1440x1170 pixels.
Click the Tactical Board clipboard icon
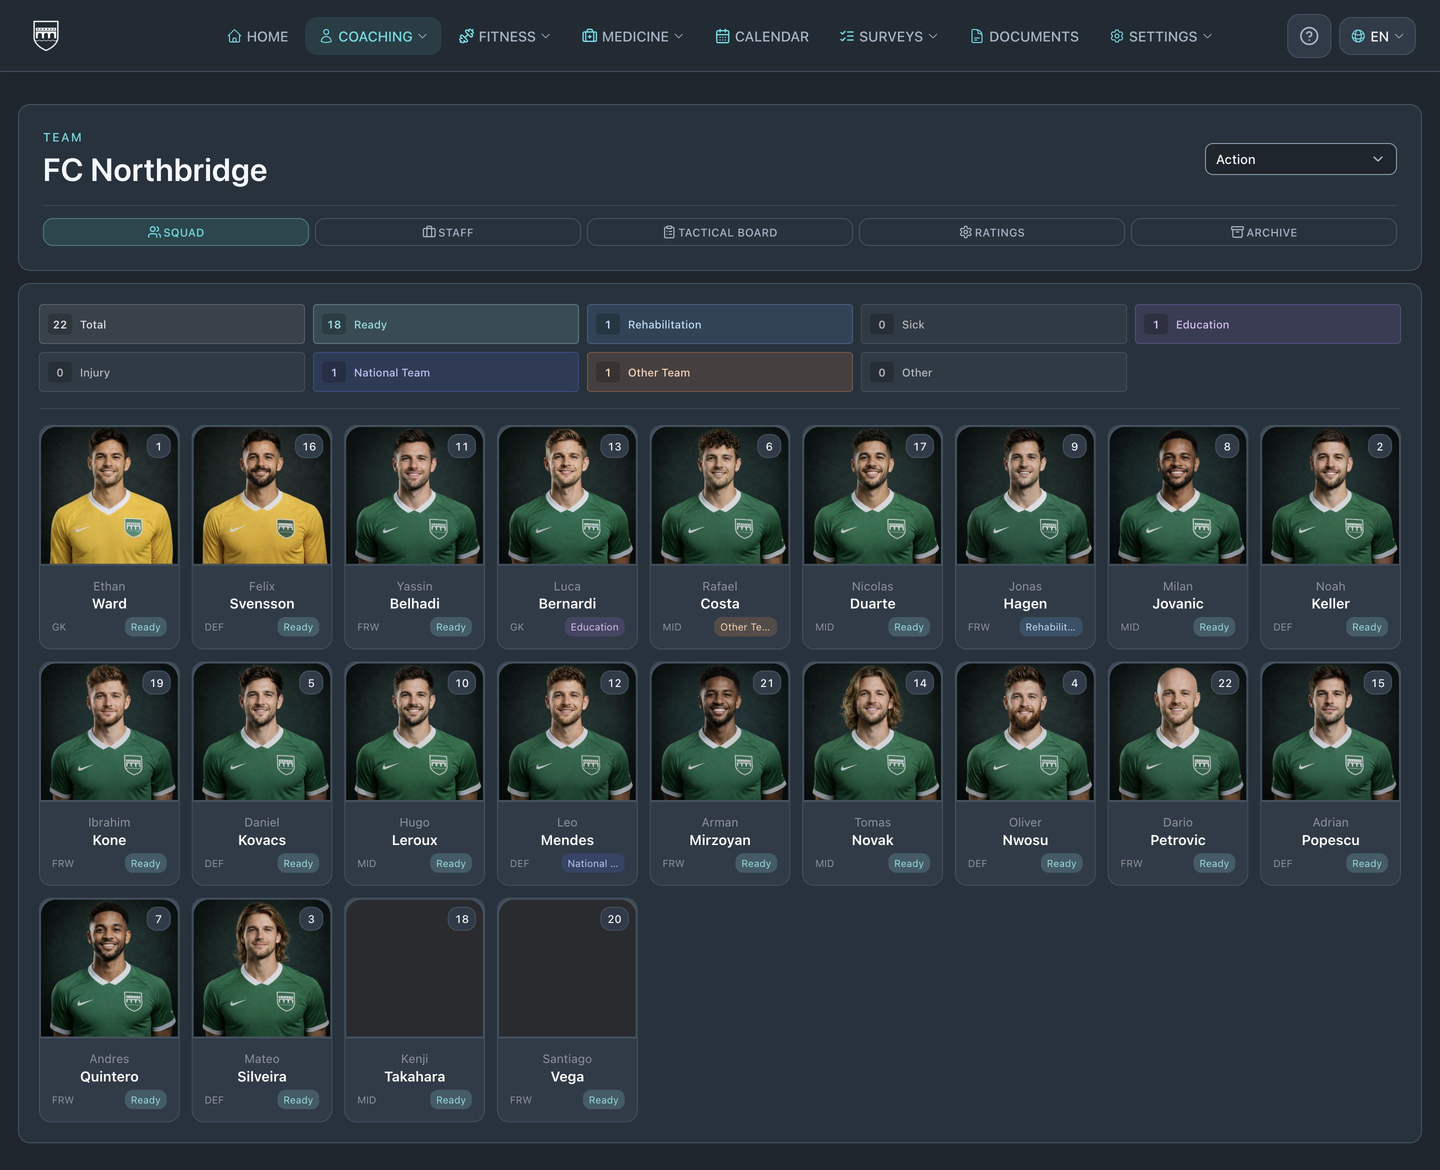(x=669, y=232)
